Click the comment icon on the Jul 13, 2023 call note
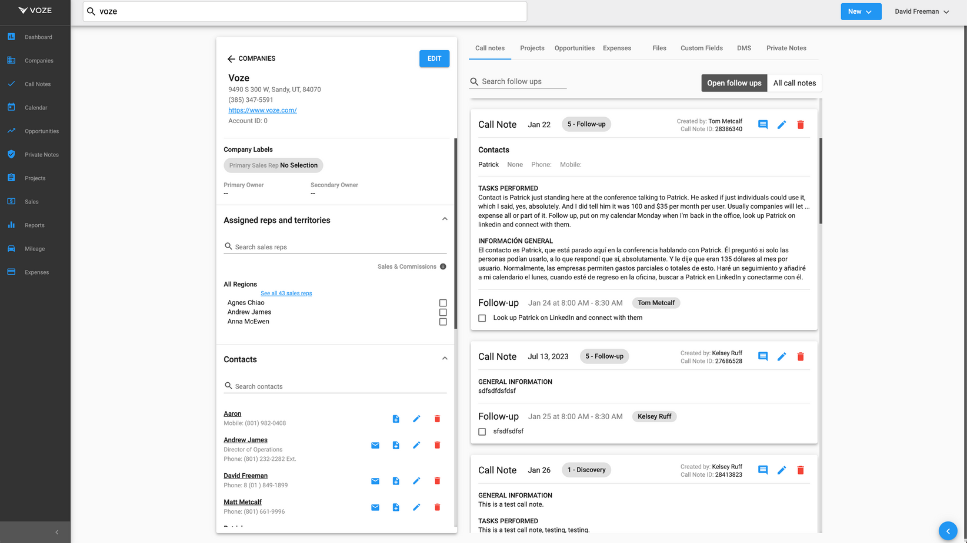The height and width of the screenshot is (543, 967). (763, 357)
